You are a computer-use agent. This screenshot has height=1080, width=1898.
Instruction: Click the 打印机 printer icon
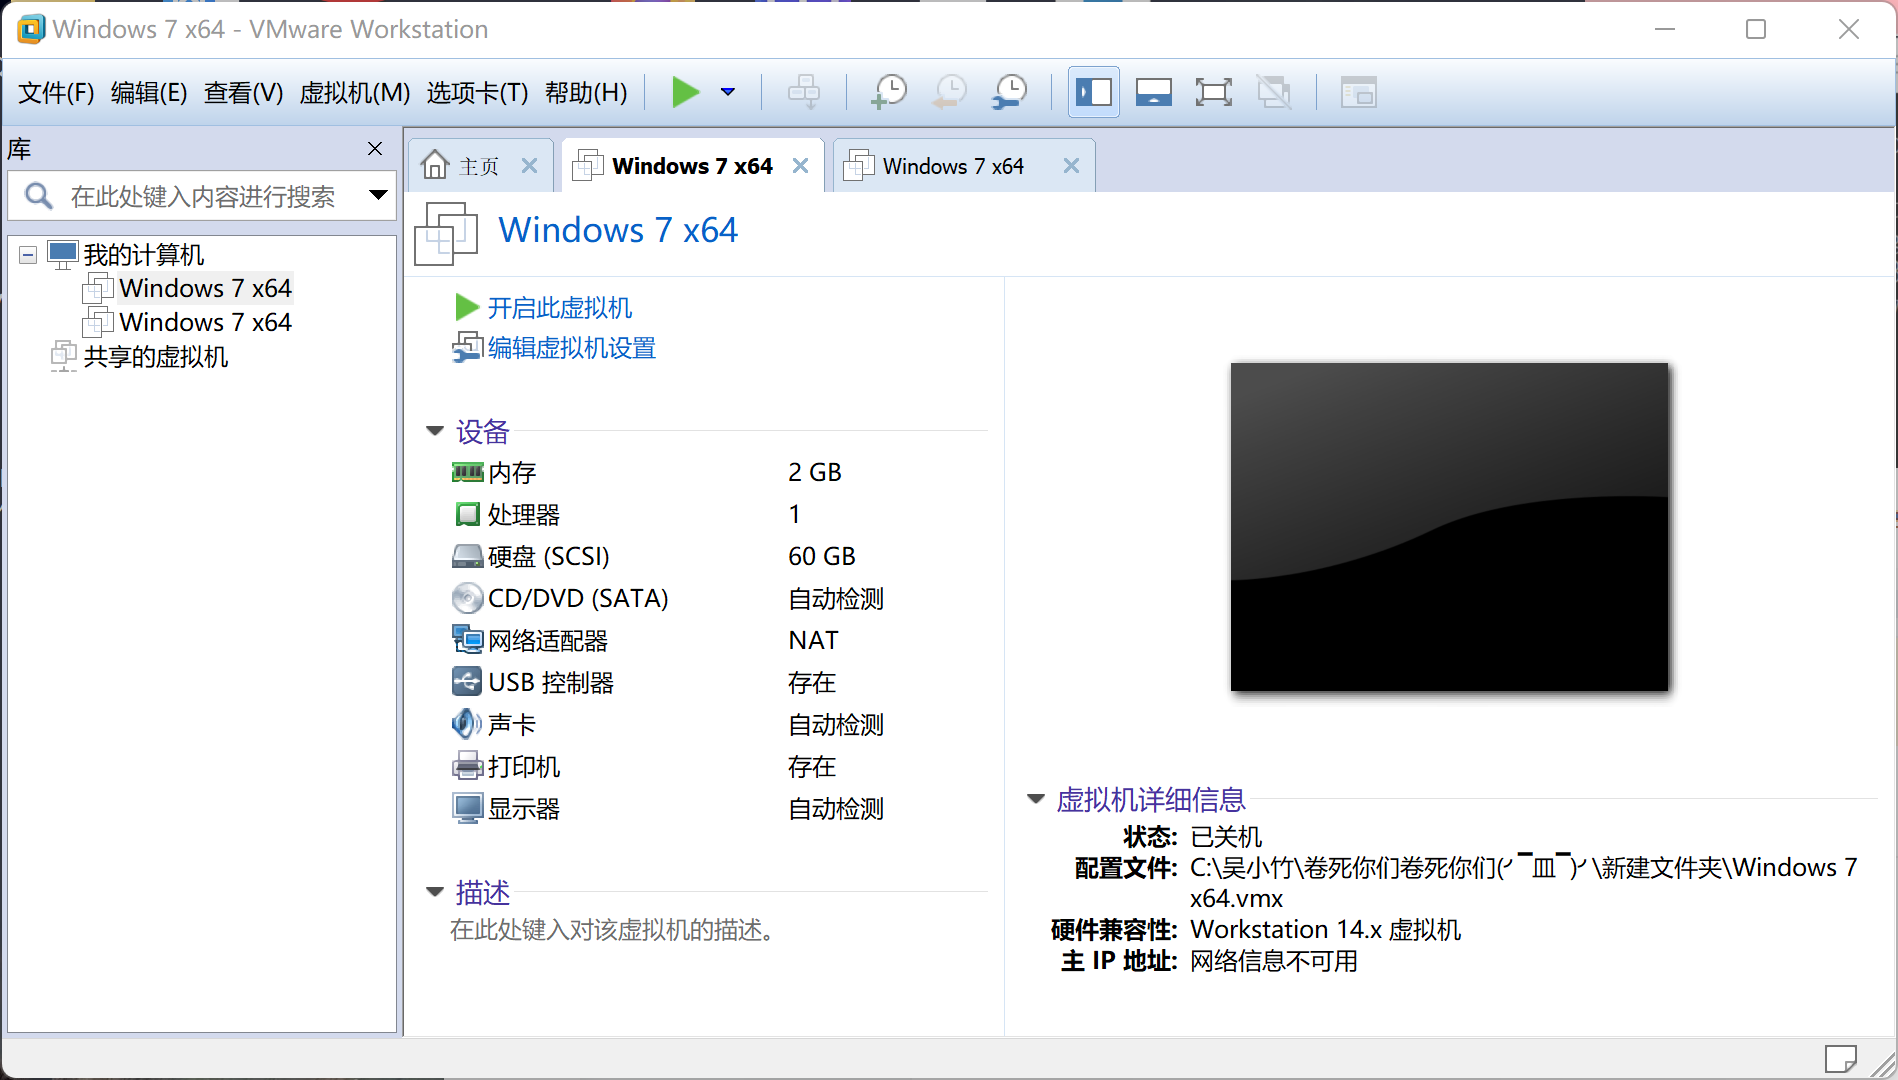click(x=467, y=766)
